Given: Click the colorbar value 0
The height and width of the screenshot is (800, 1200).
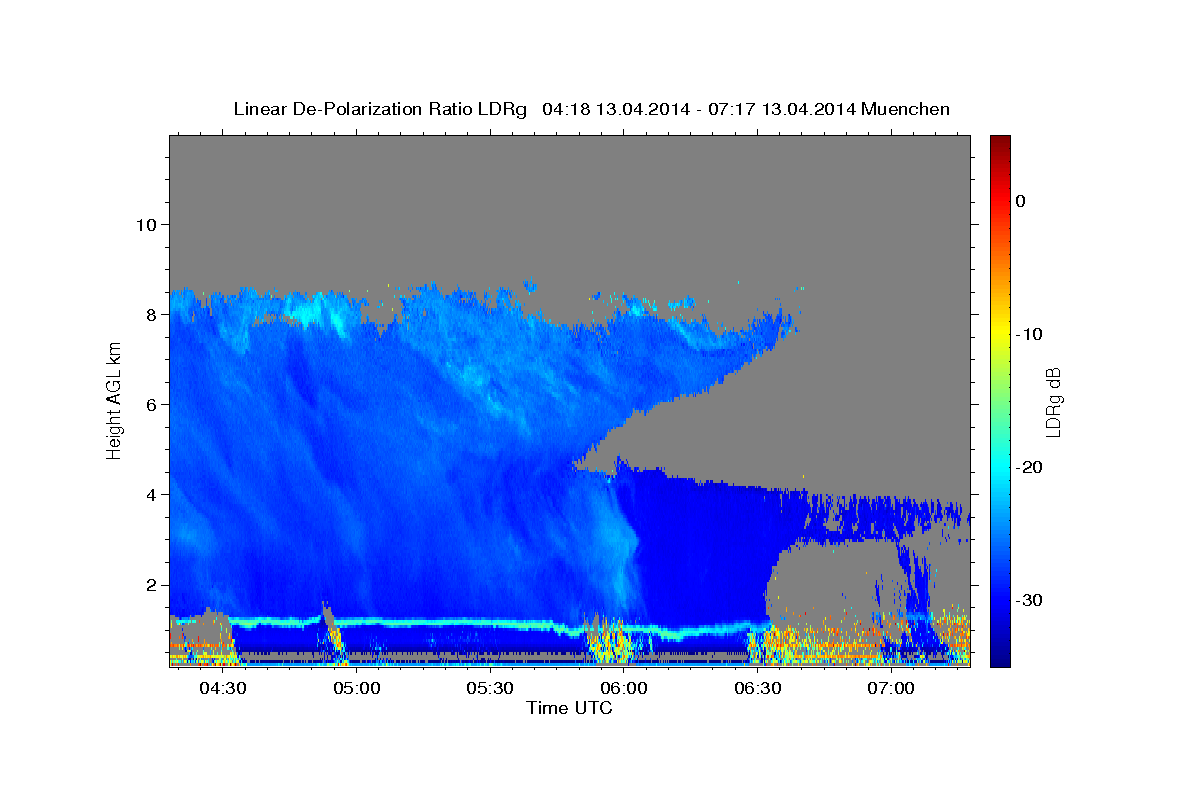Looking at the screenshot, I should [1021, 201].
